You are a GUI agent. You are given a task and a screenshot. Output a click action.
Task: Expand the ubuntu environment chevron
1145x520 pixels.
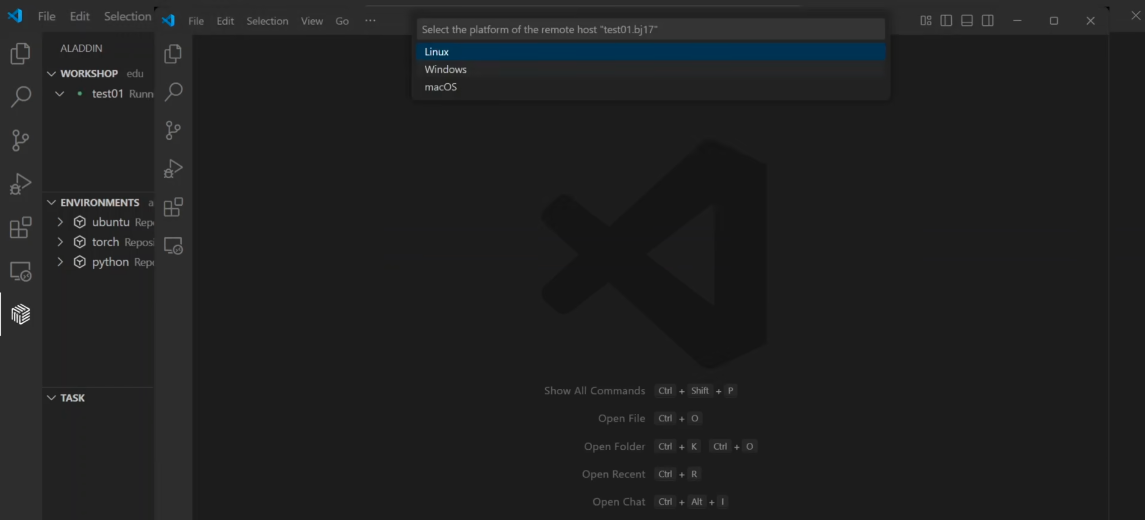61,222
